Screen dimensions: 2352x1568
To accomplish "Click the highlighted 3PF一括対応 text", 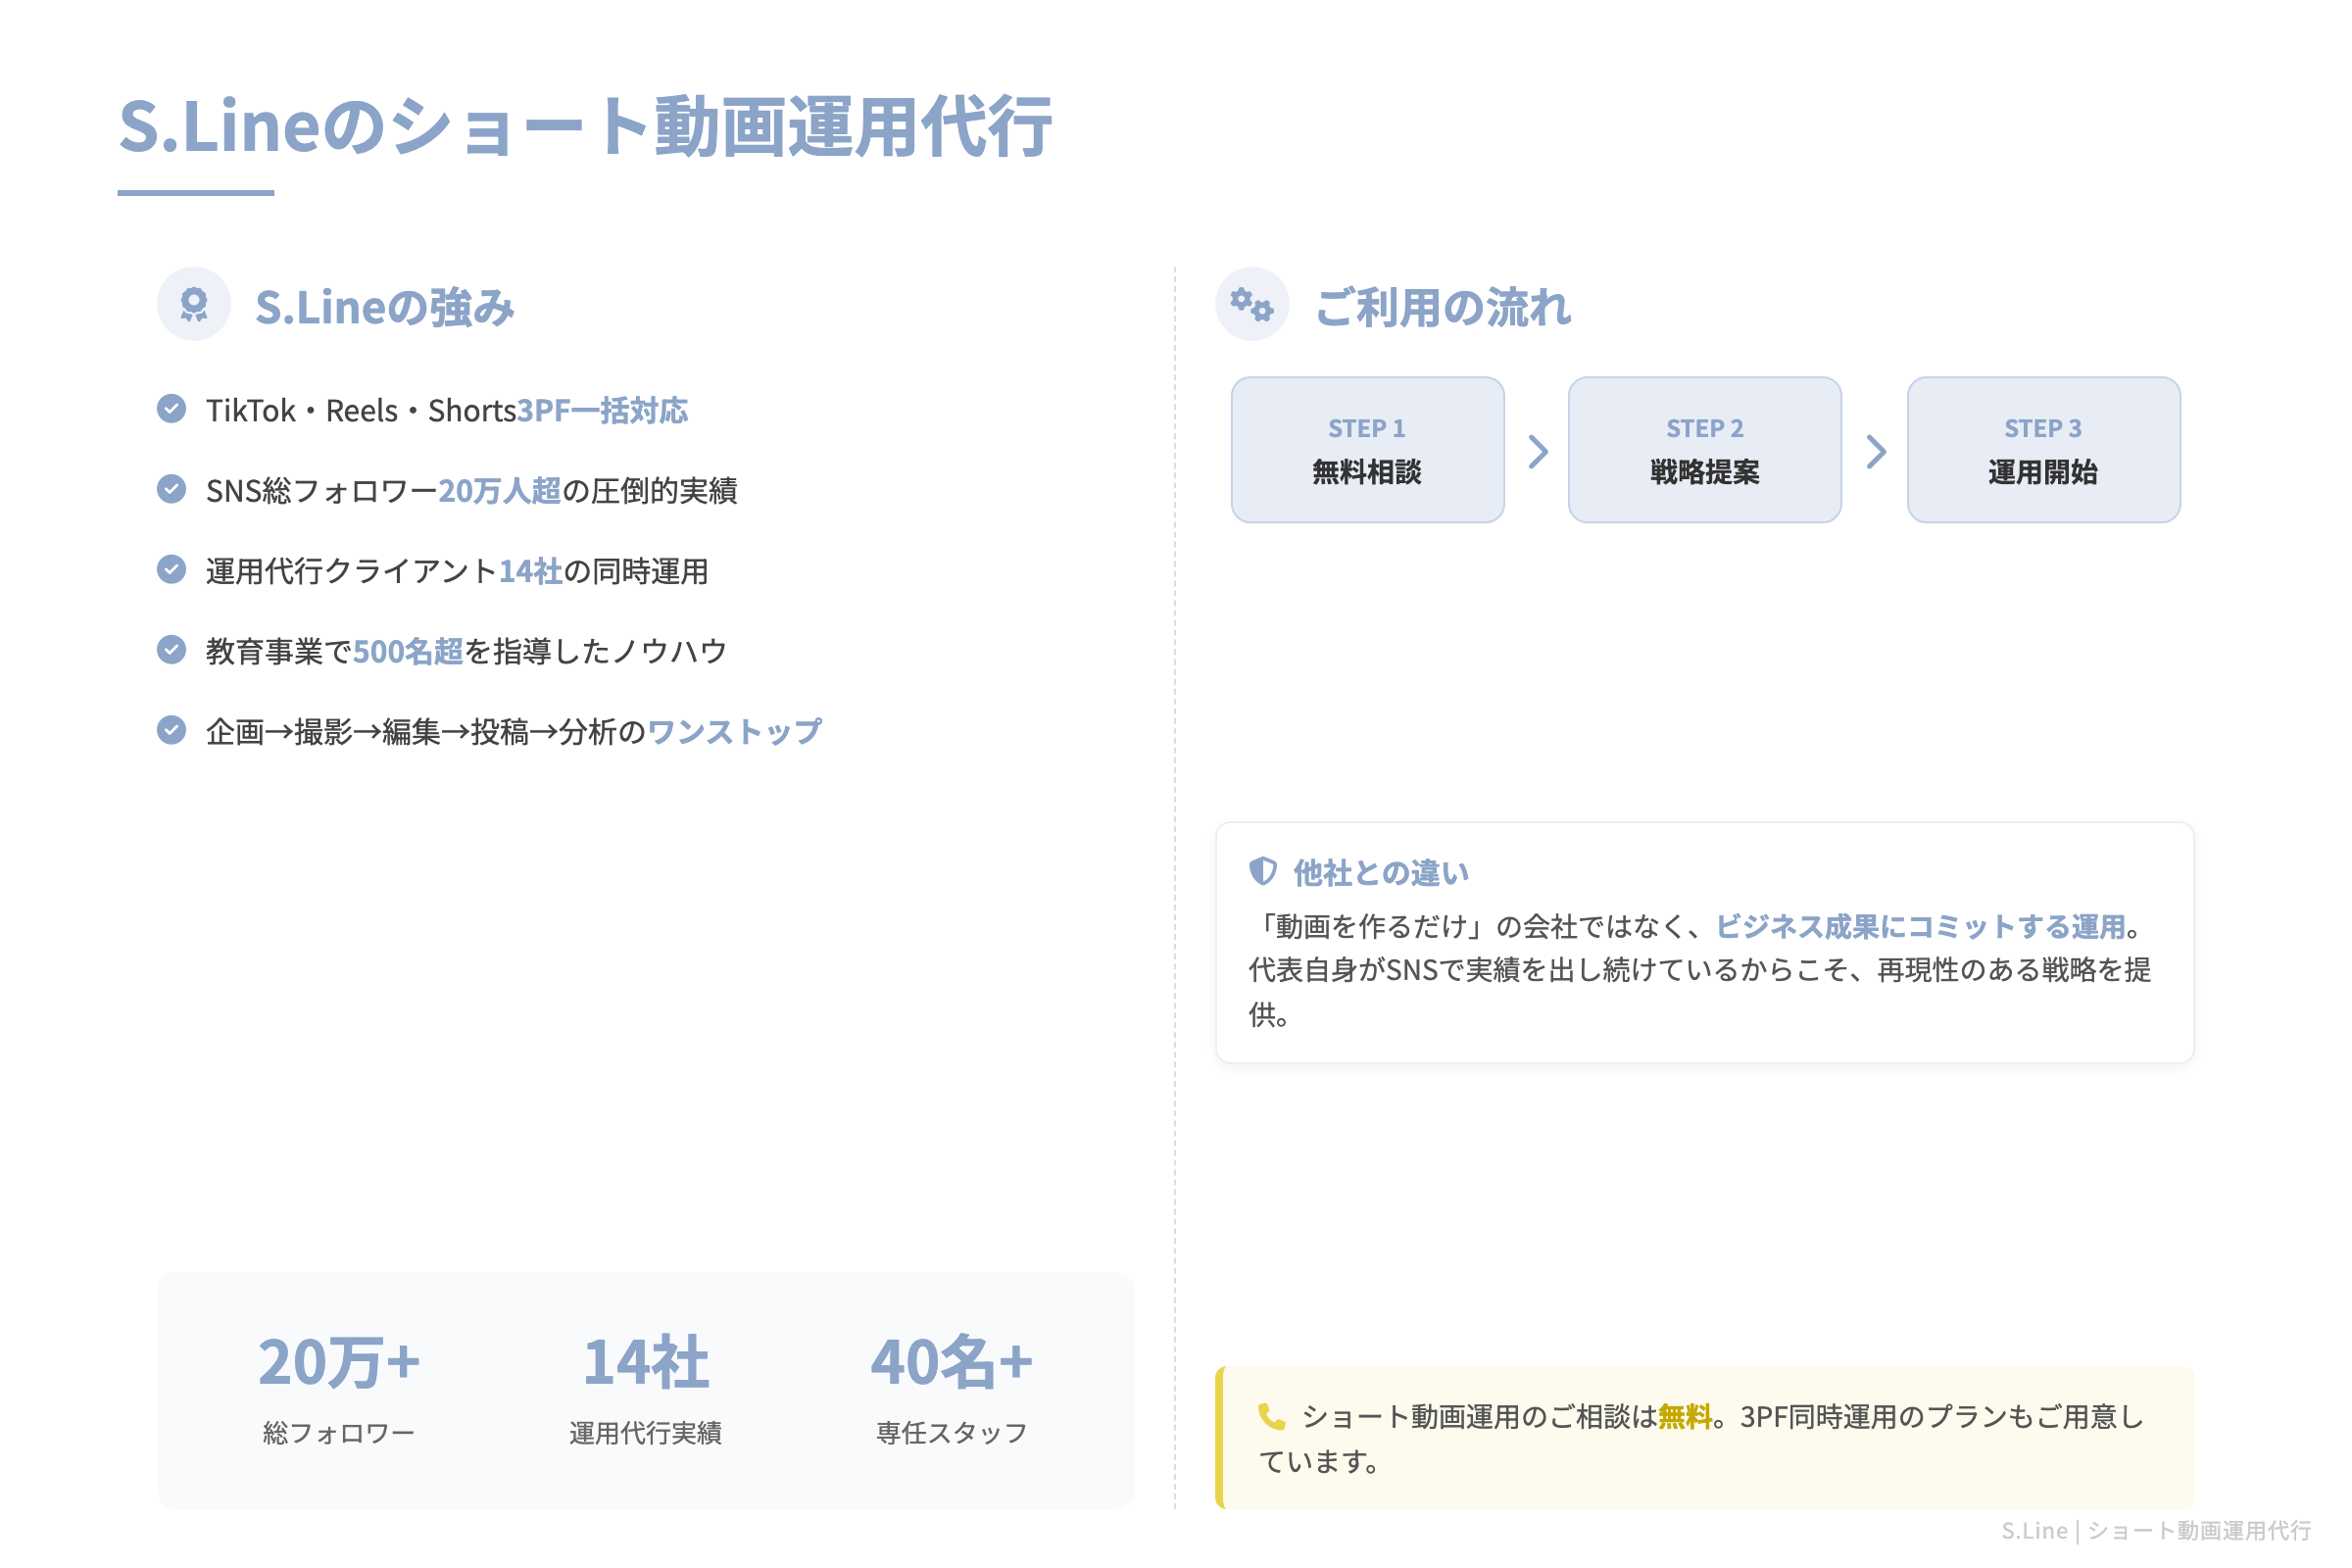I will pos(601,410).
